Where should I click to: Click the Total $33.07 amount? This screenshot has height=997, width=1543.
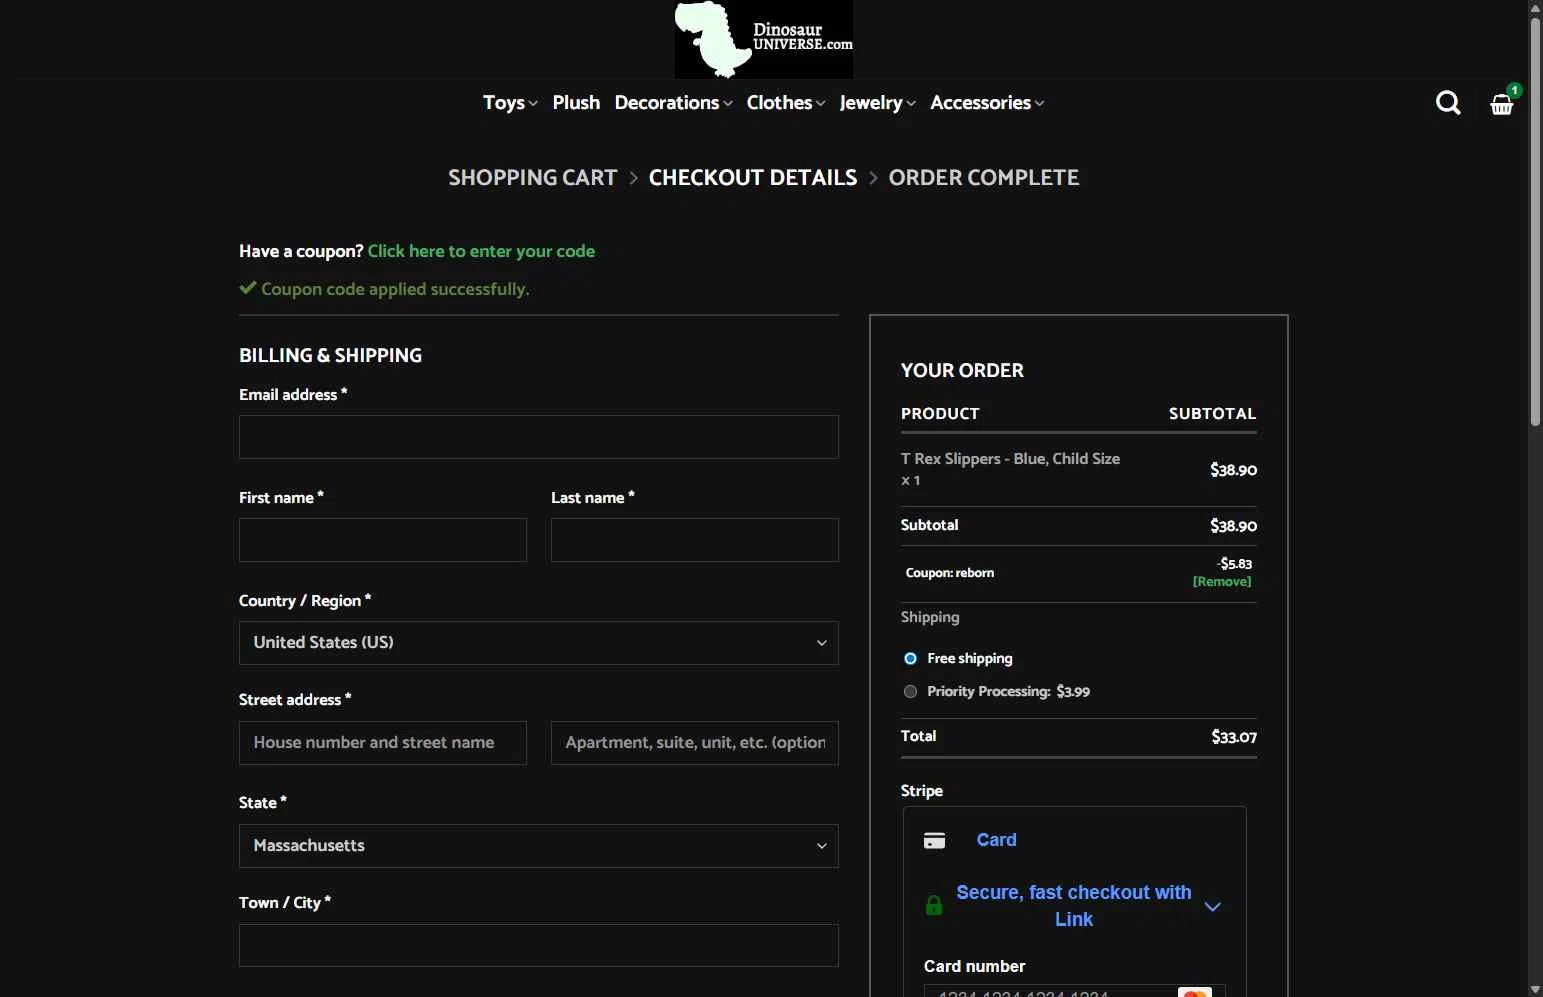(1234, 737)
